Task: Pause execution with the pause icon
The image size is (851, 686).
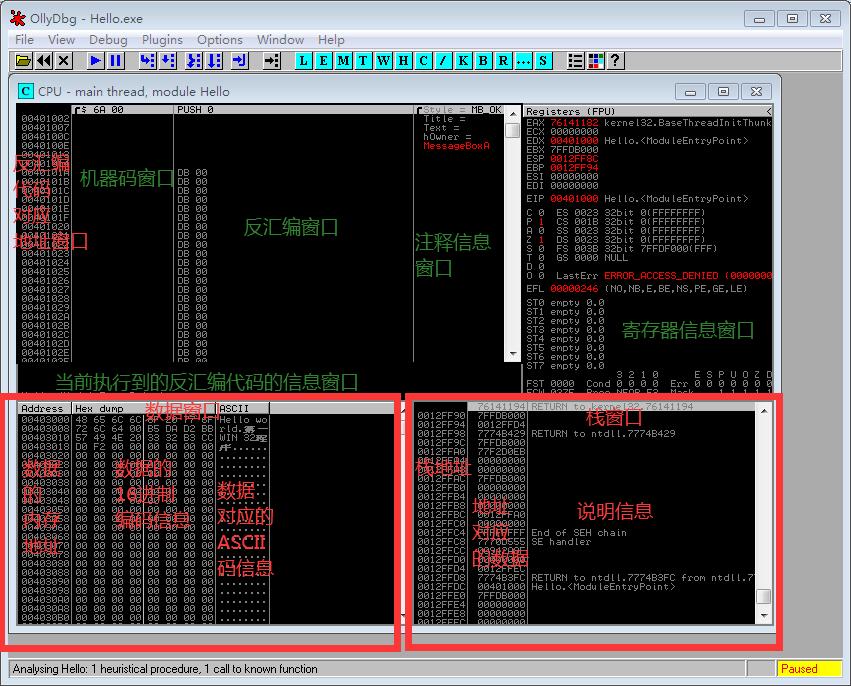Action: click(x=116, y=60)
